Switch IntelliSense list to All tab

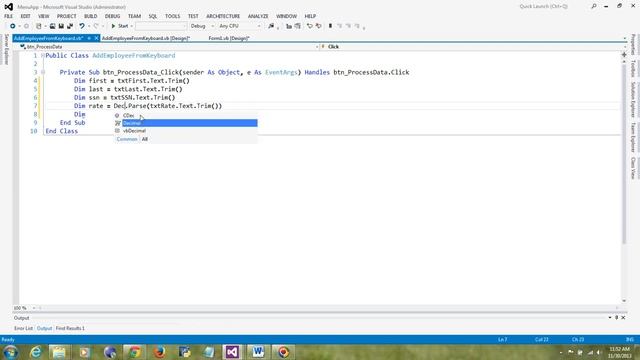pos(144,139)
